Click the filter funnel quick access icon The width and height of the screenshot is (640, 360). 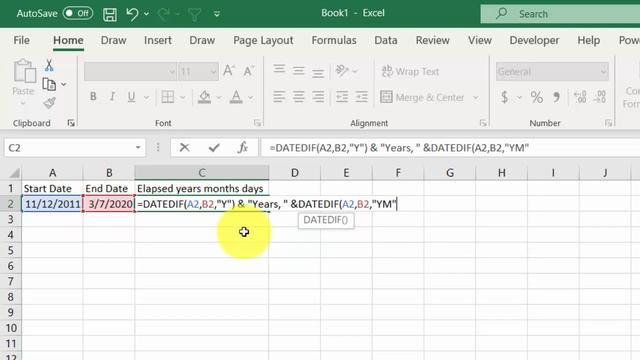click(x=195, y=15)
